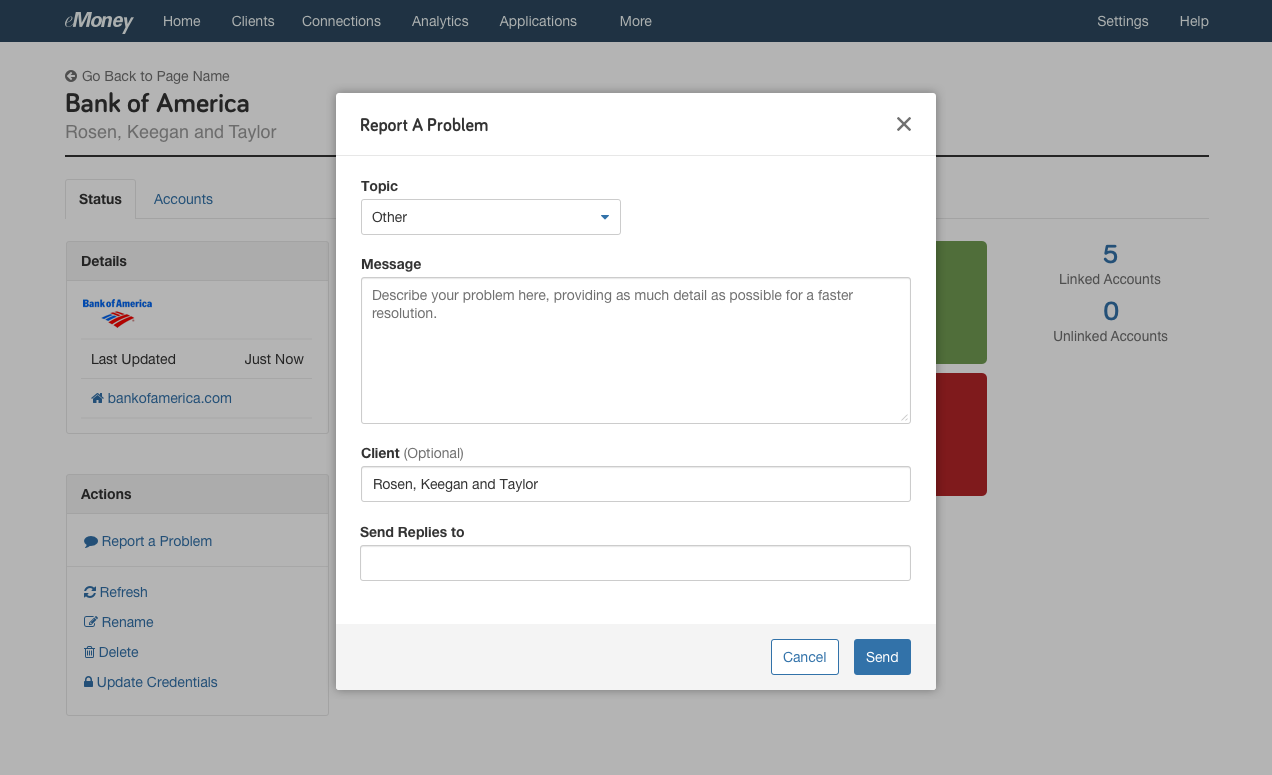Click the Bank of America logo

pos(117,313)
